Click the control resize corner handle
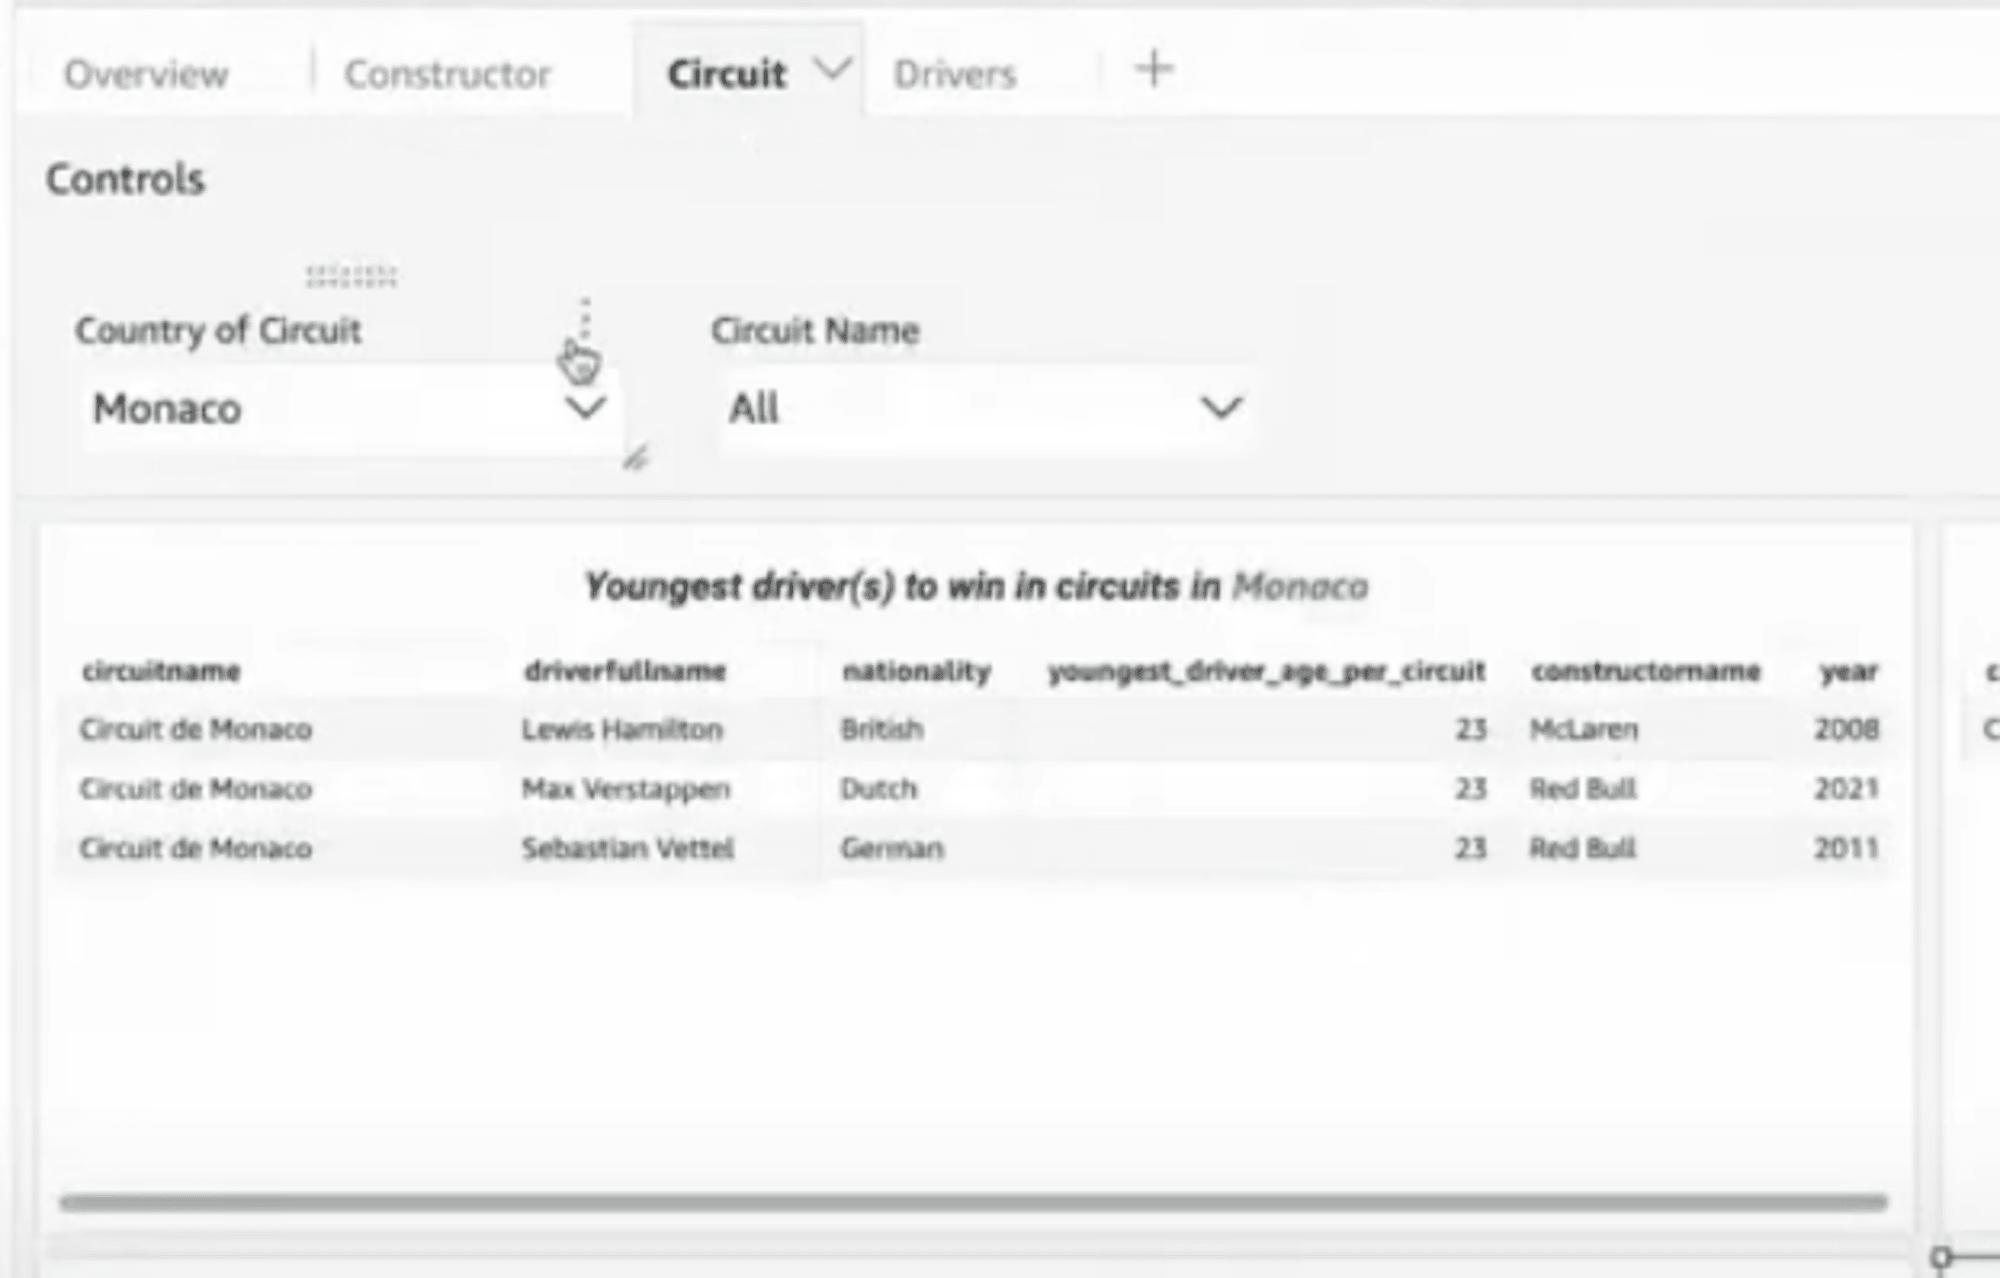The width and height of the screenshot is (2000, 1278). coord(636,459)
